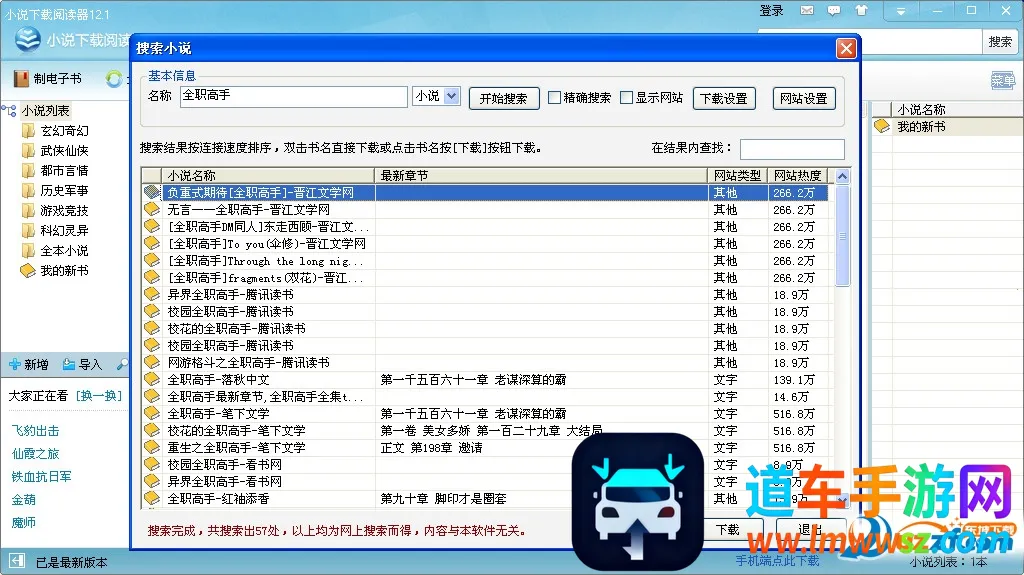Screen dimensions: 1024x575
Task: Open the title bar dropdown arrow menu
Action: 901,11
